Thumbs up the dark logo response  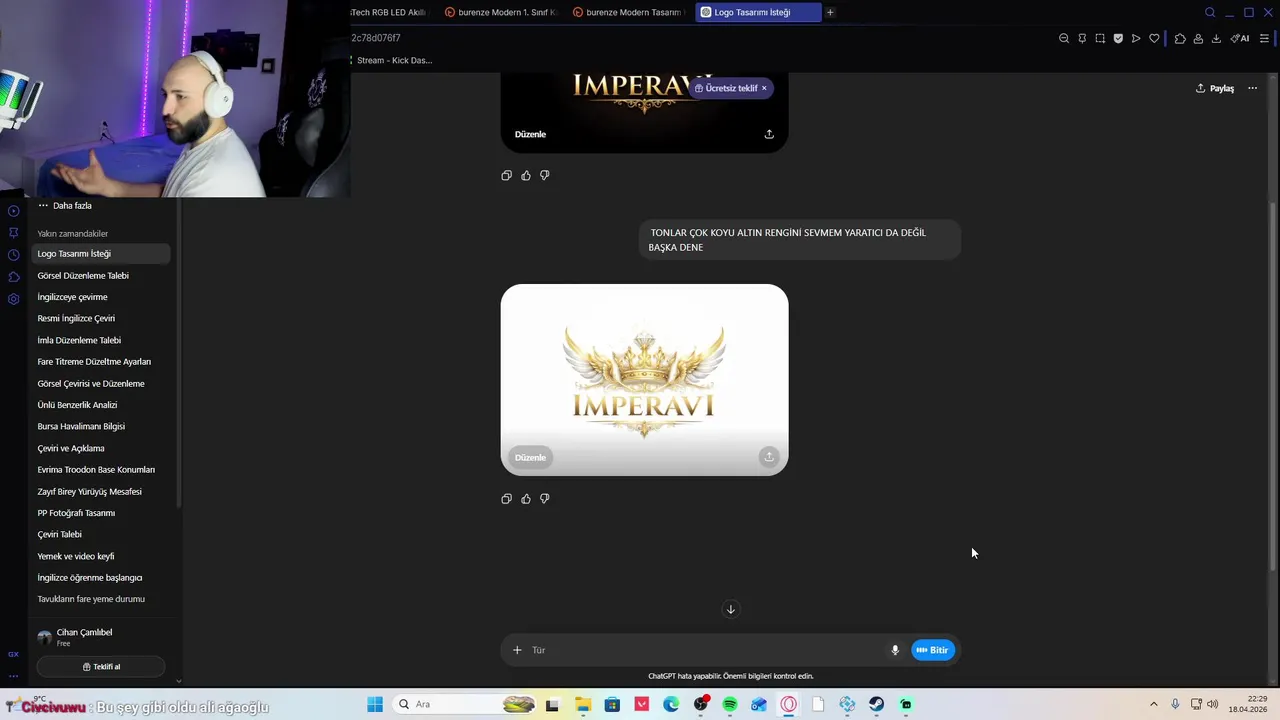tap(526, 175)
